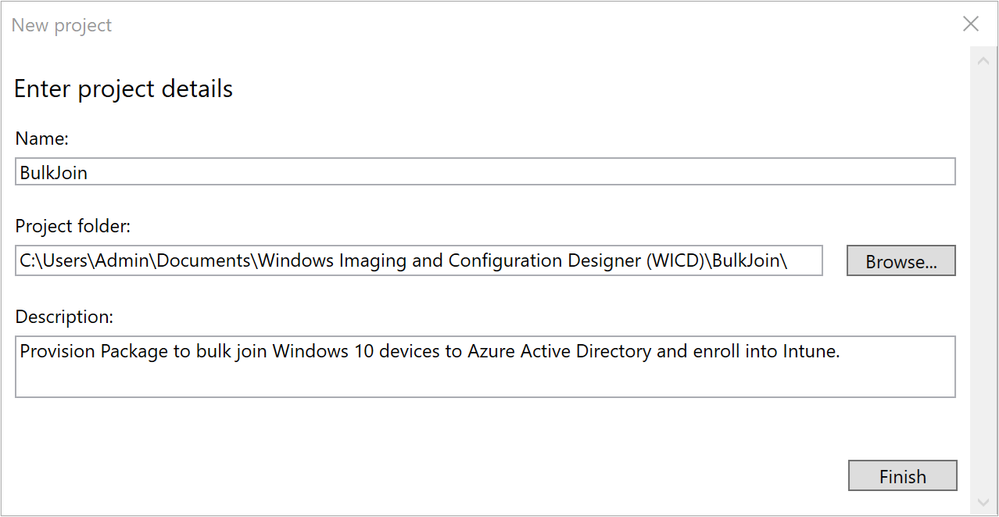The height and width of the screenshot is (517, 999).
Task: Click the 'New project' window title
Action: 62,25
